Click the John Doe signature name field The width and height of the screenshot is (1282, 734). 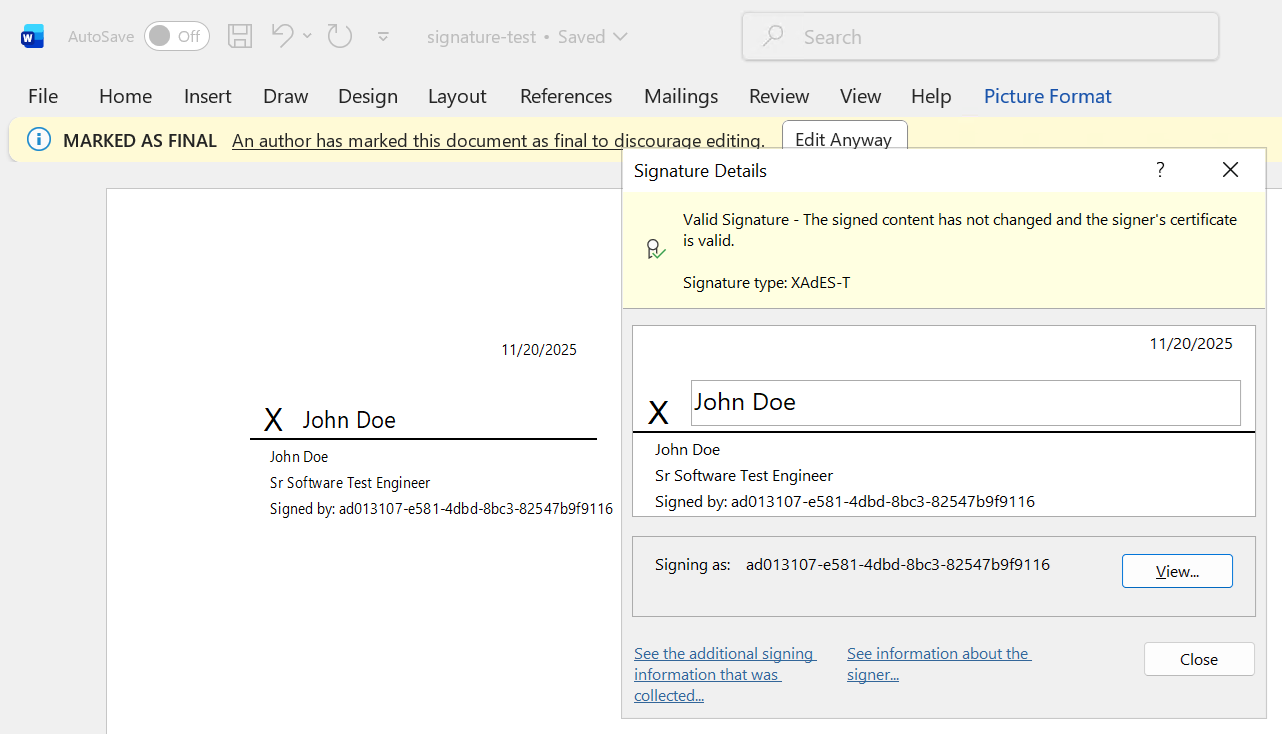point(965,403)
